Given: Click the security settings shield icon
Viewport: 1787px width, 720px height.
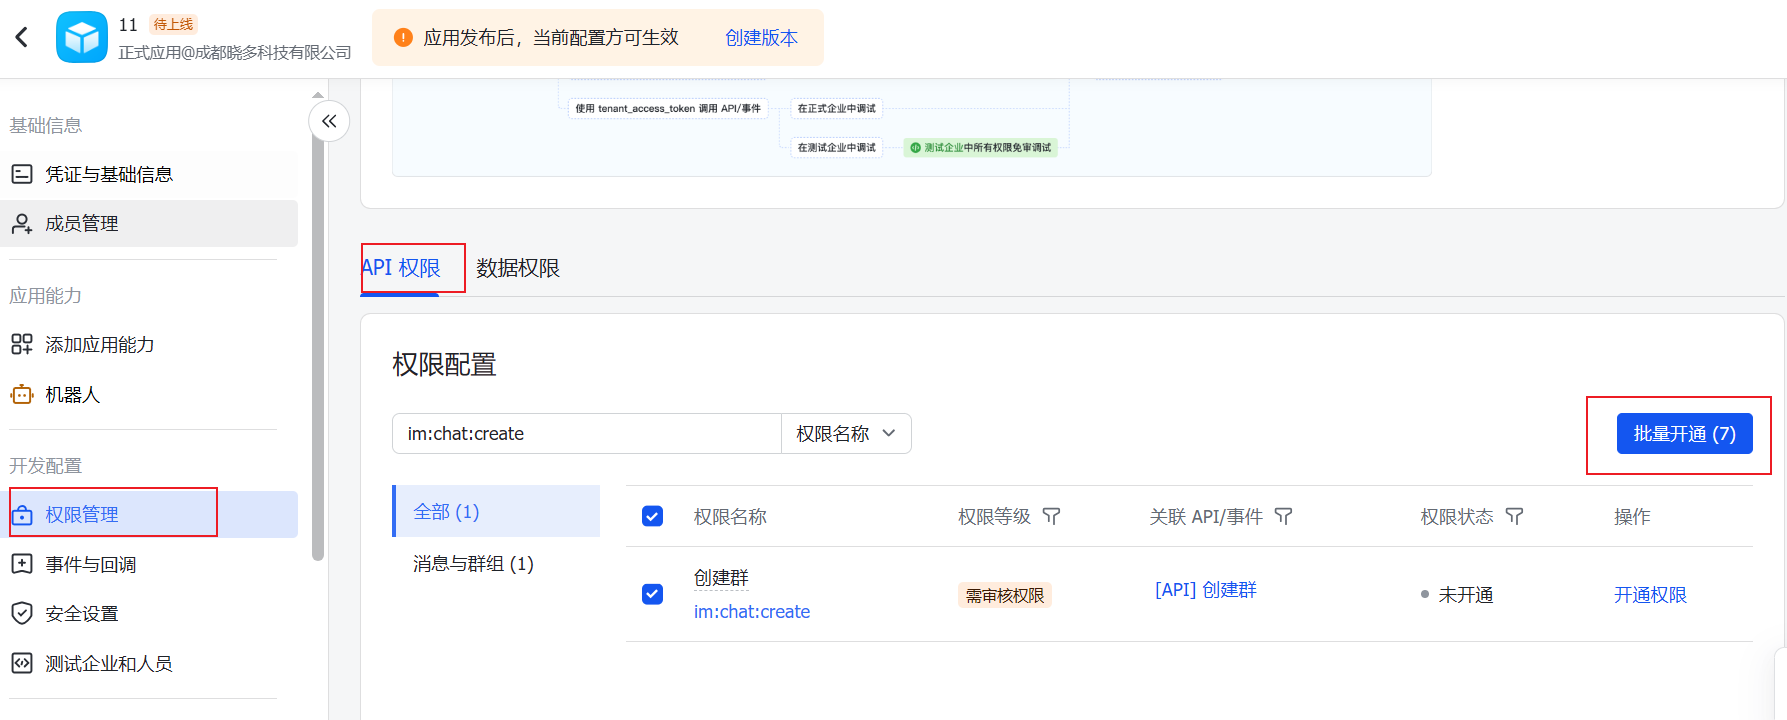Looking at the screenshot, I should (22, 613).
